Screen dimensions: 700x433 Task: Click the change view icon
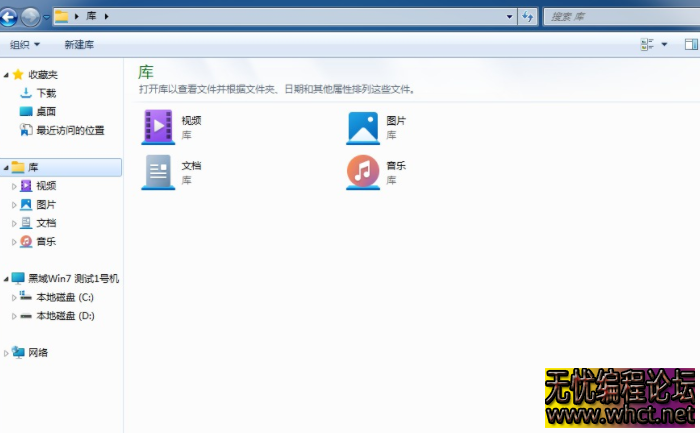point(646,45)
